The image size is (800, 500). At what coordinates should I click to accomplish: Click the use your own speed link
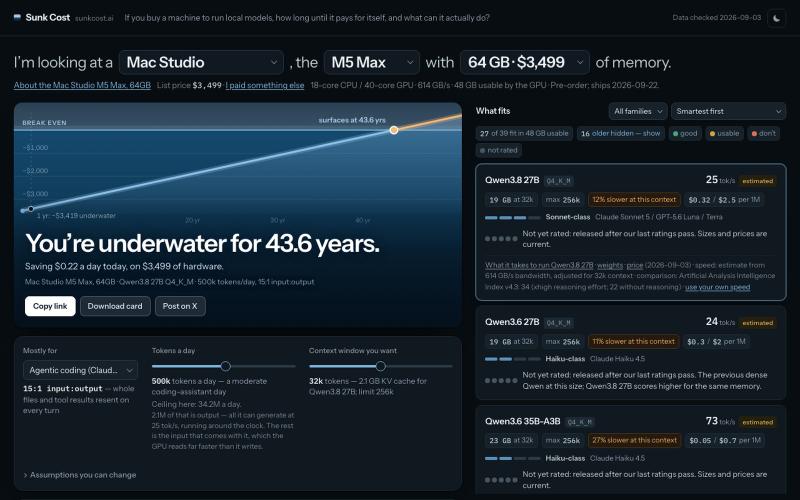click(717, 287)
